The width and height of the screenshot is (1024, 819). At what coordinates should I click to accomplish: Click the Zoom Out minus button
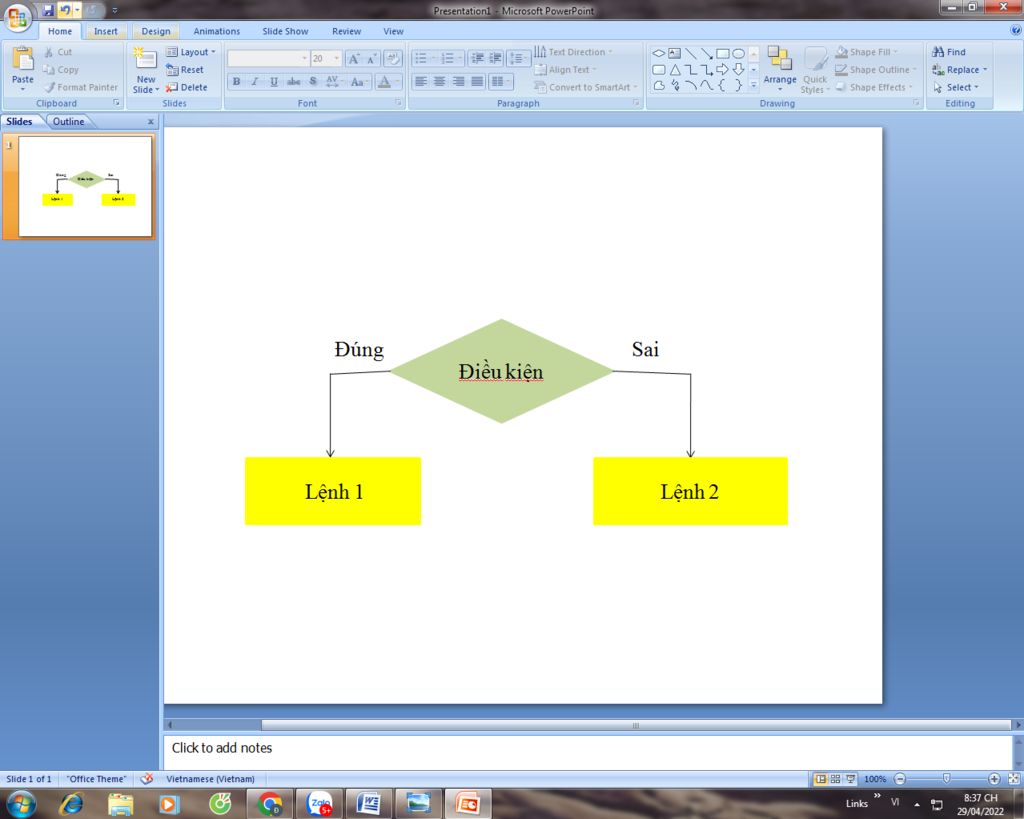pos(900,779)
